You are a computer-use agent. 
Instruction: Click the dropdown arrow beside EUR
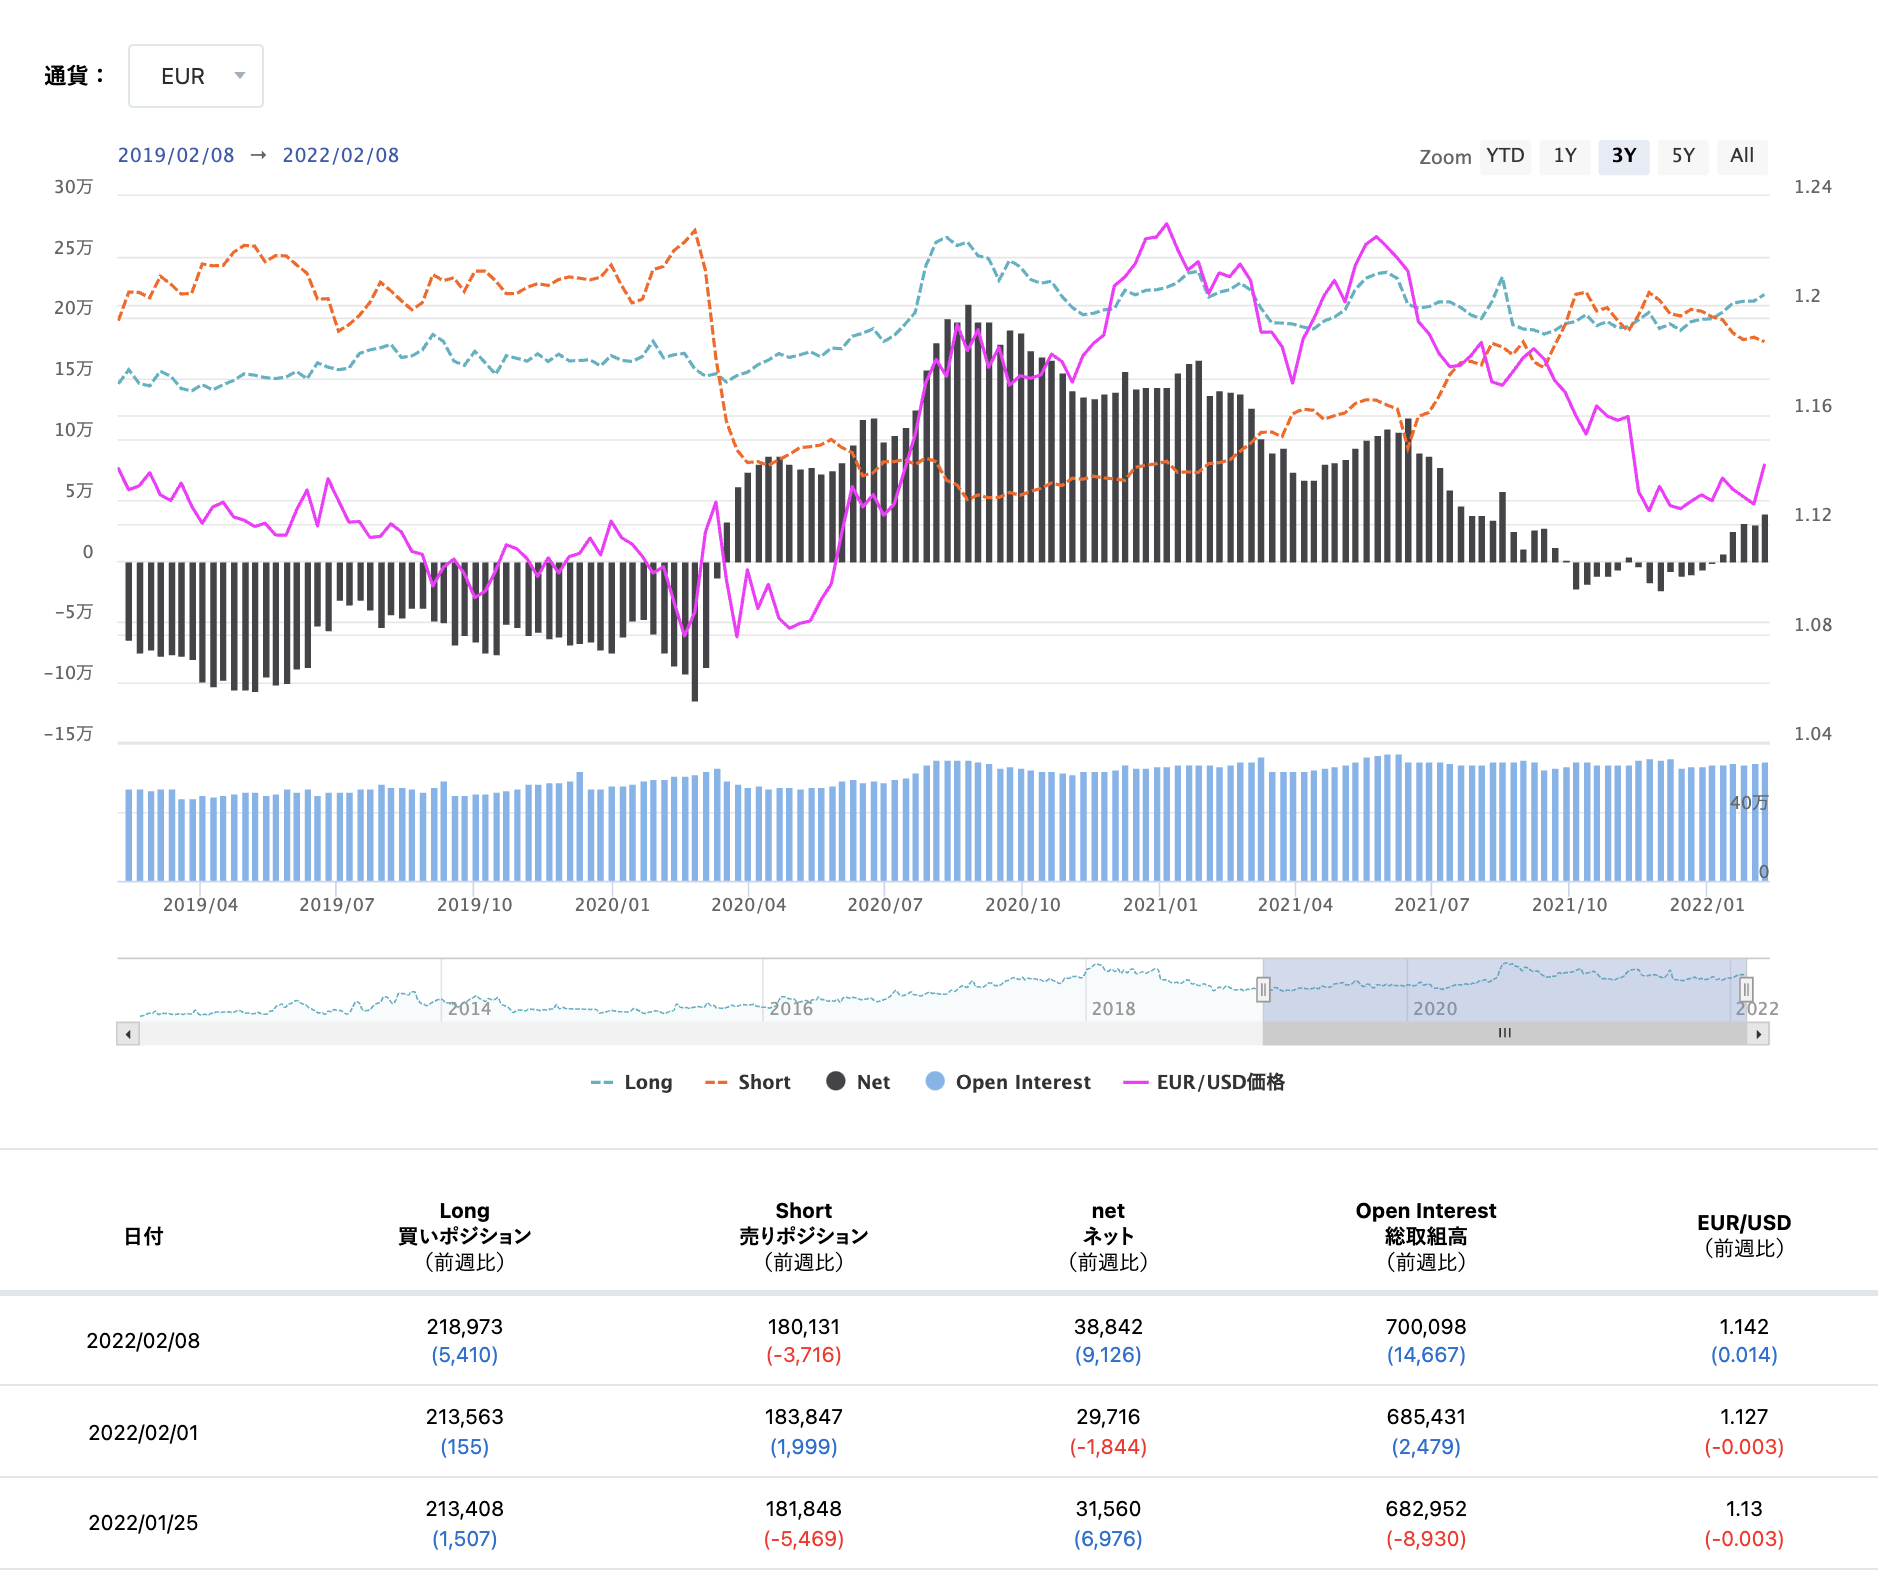click(x=239, y=76)
